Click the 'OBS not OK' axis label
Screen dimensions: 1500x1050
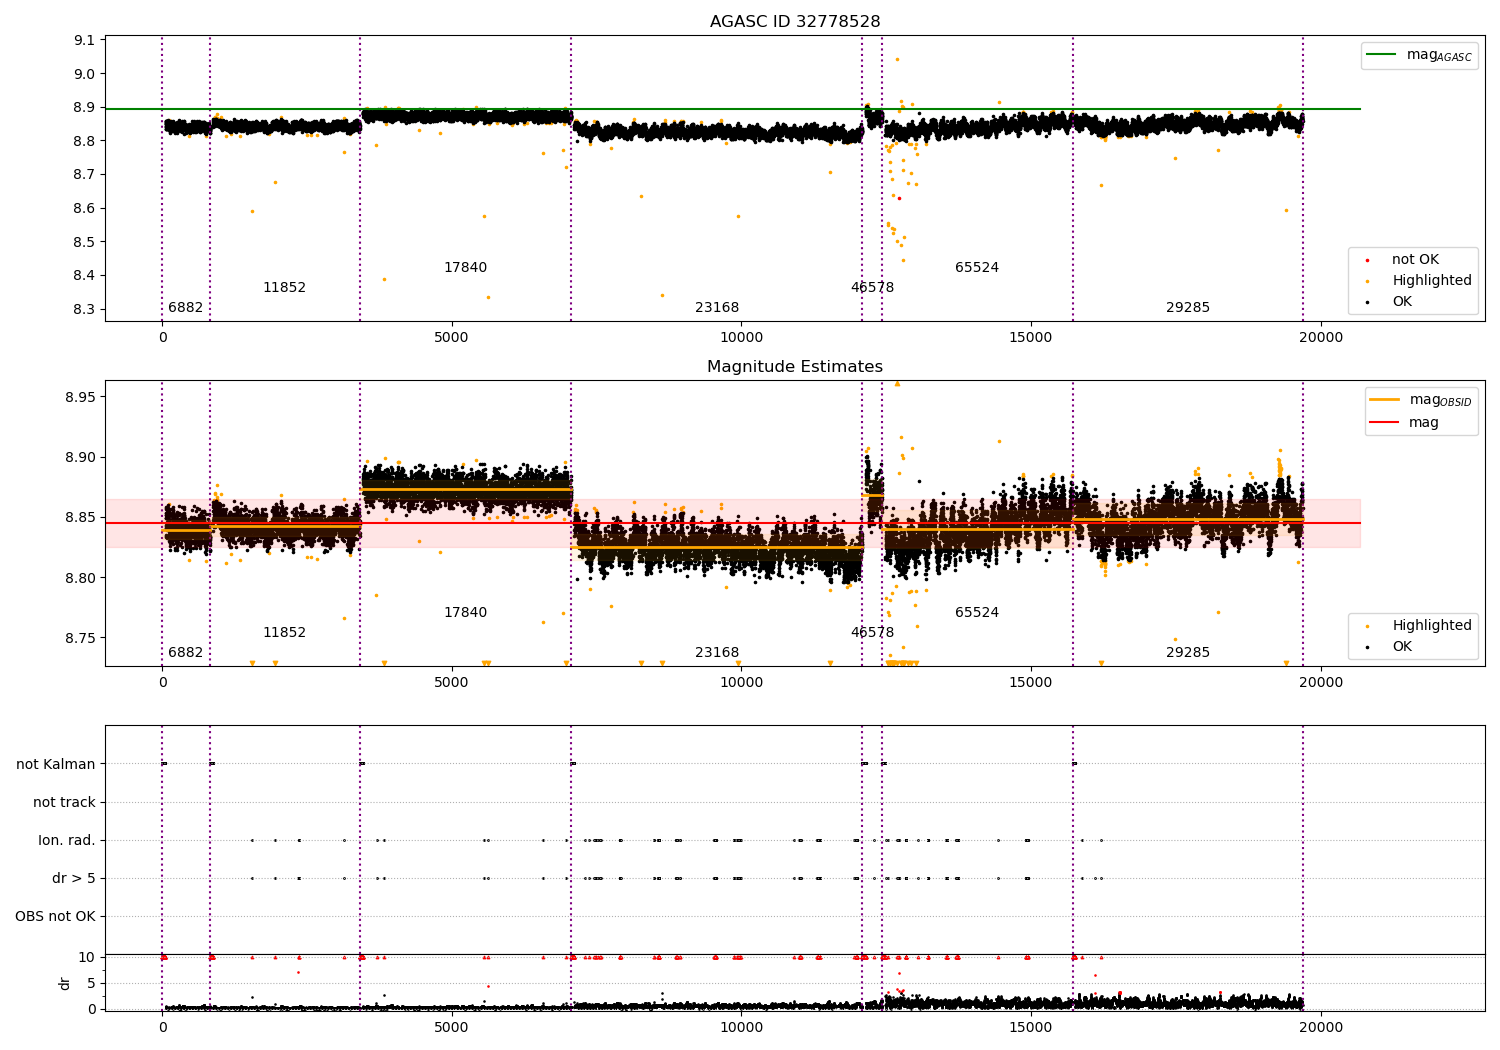tap(55, 917)
